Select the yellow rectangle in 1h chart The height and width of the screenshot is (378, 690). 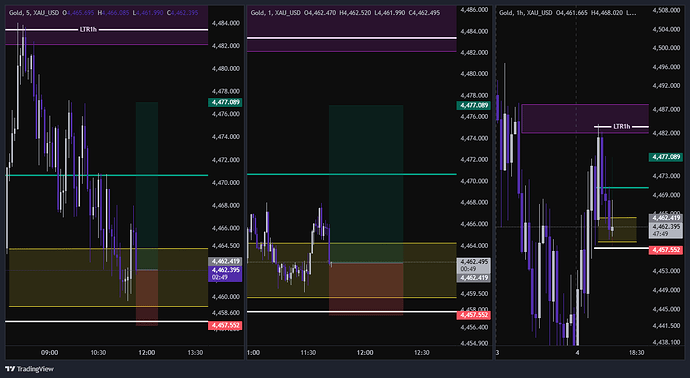coord(617,229)
